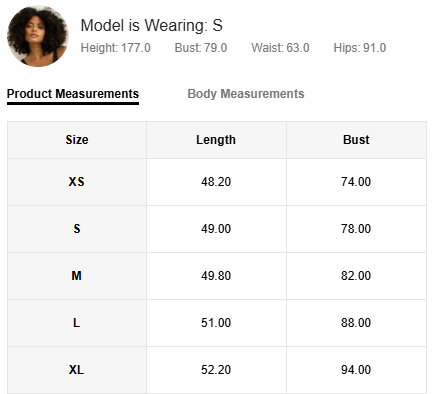This screenshot has width=445, height=394.
Task: Click the Length column header
Action: 216,140
